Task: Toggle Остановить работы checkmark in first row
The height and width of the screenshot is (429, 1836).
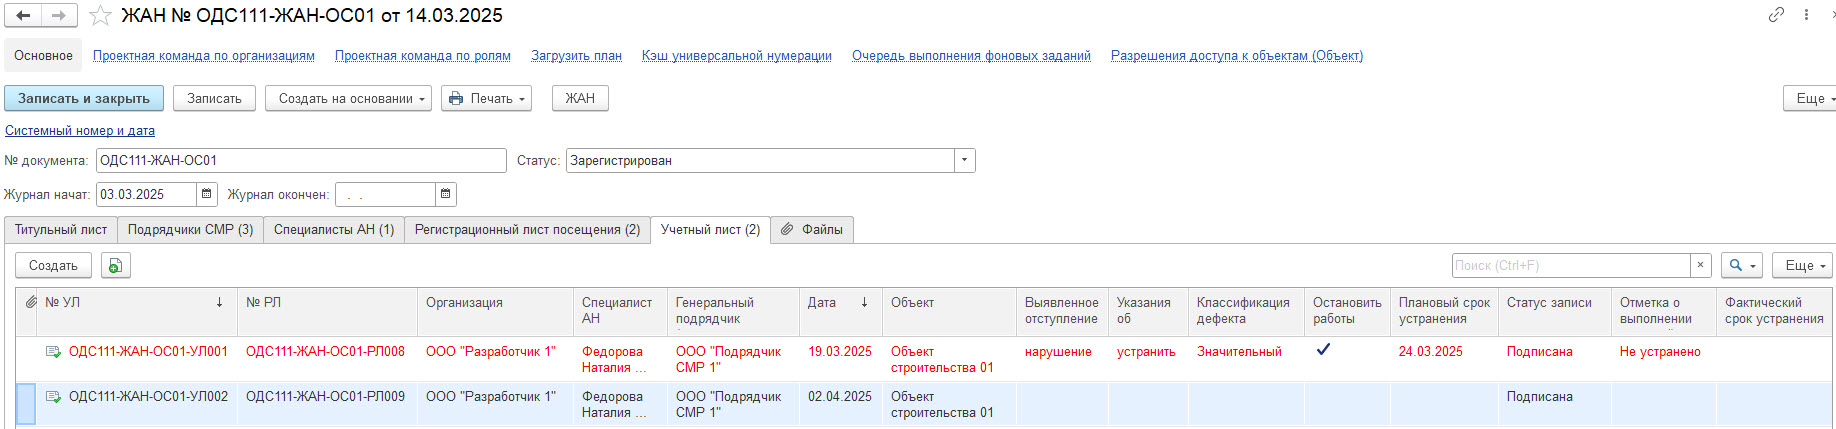Action: [x=1323, y=350]
